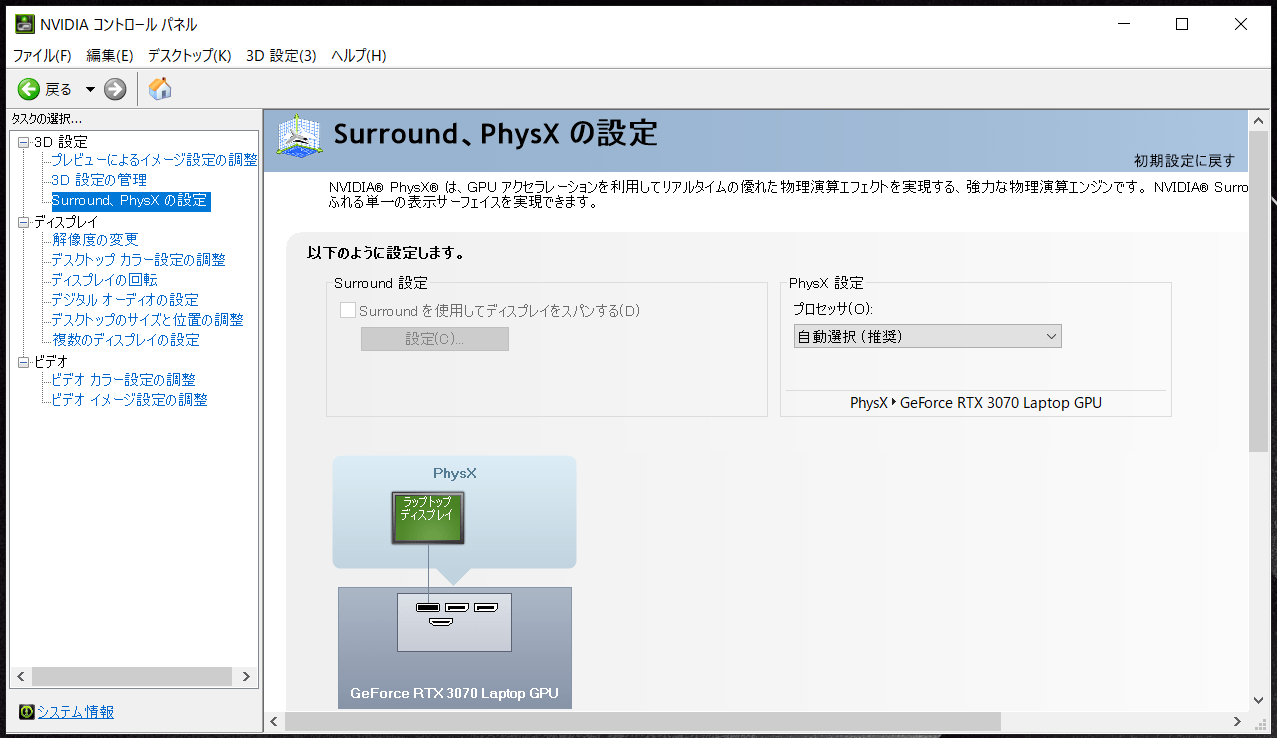1277x738 pixels.
Task: Click main panel horizontal scroll-right arrow
Action: tap(1240, 721)
